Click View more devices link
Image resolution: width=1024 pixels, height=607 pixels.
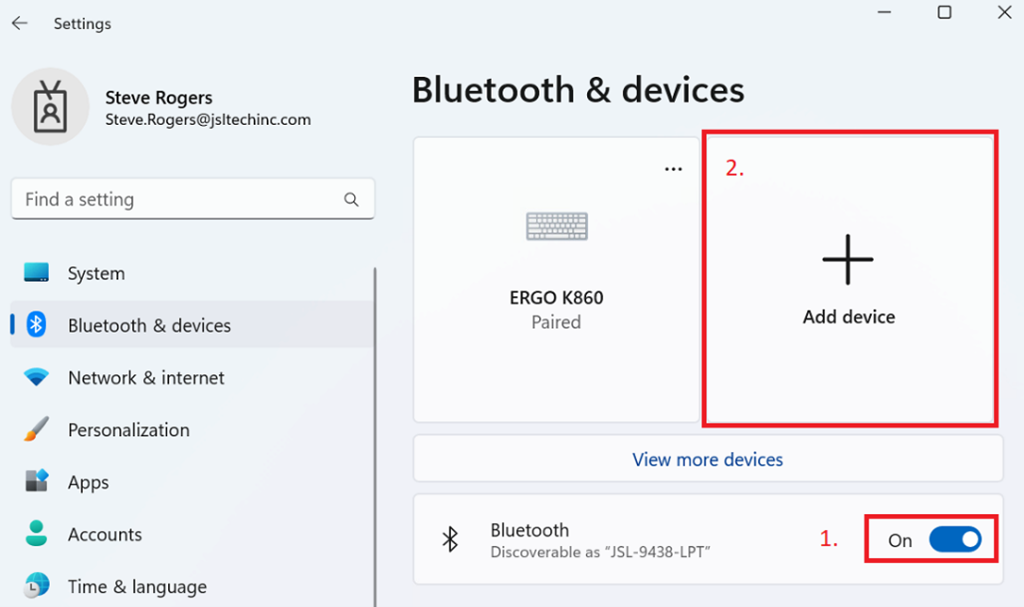[707, 460]
